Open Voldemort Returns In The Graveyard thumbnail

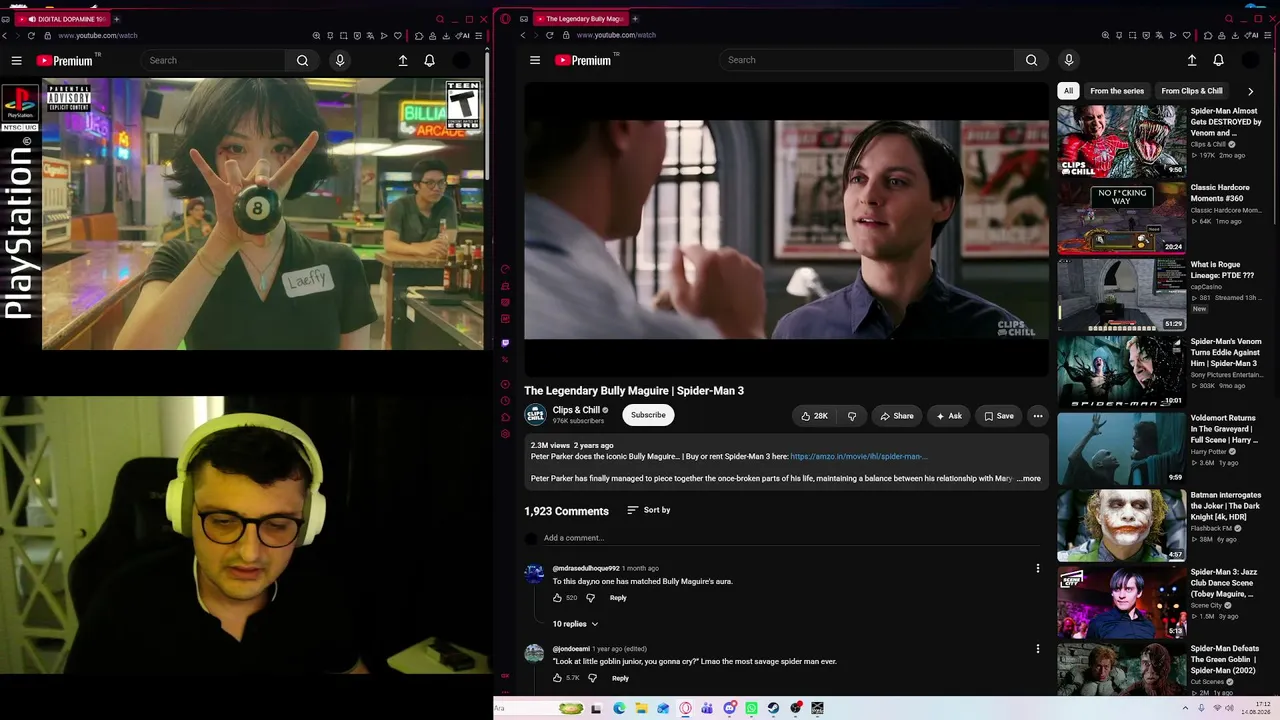coord(1122,448)
